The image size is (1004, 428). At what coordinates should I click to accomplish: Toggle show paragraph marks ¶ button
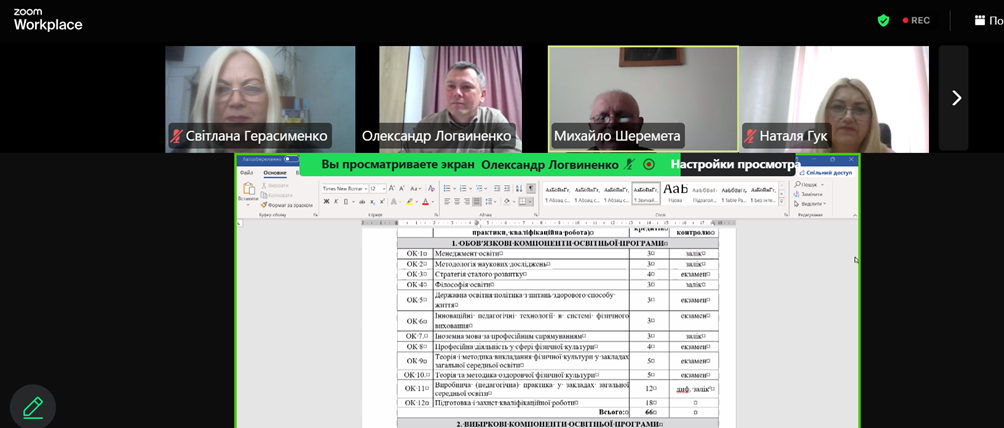[x=531, y=188]
